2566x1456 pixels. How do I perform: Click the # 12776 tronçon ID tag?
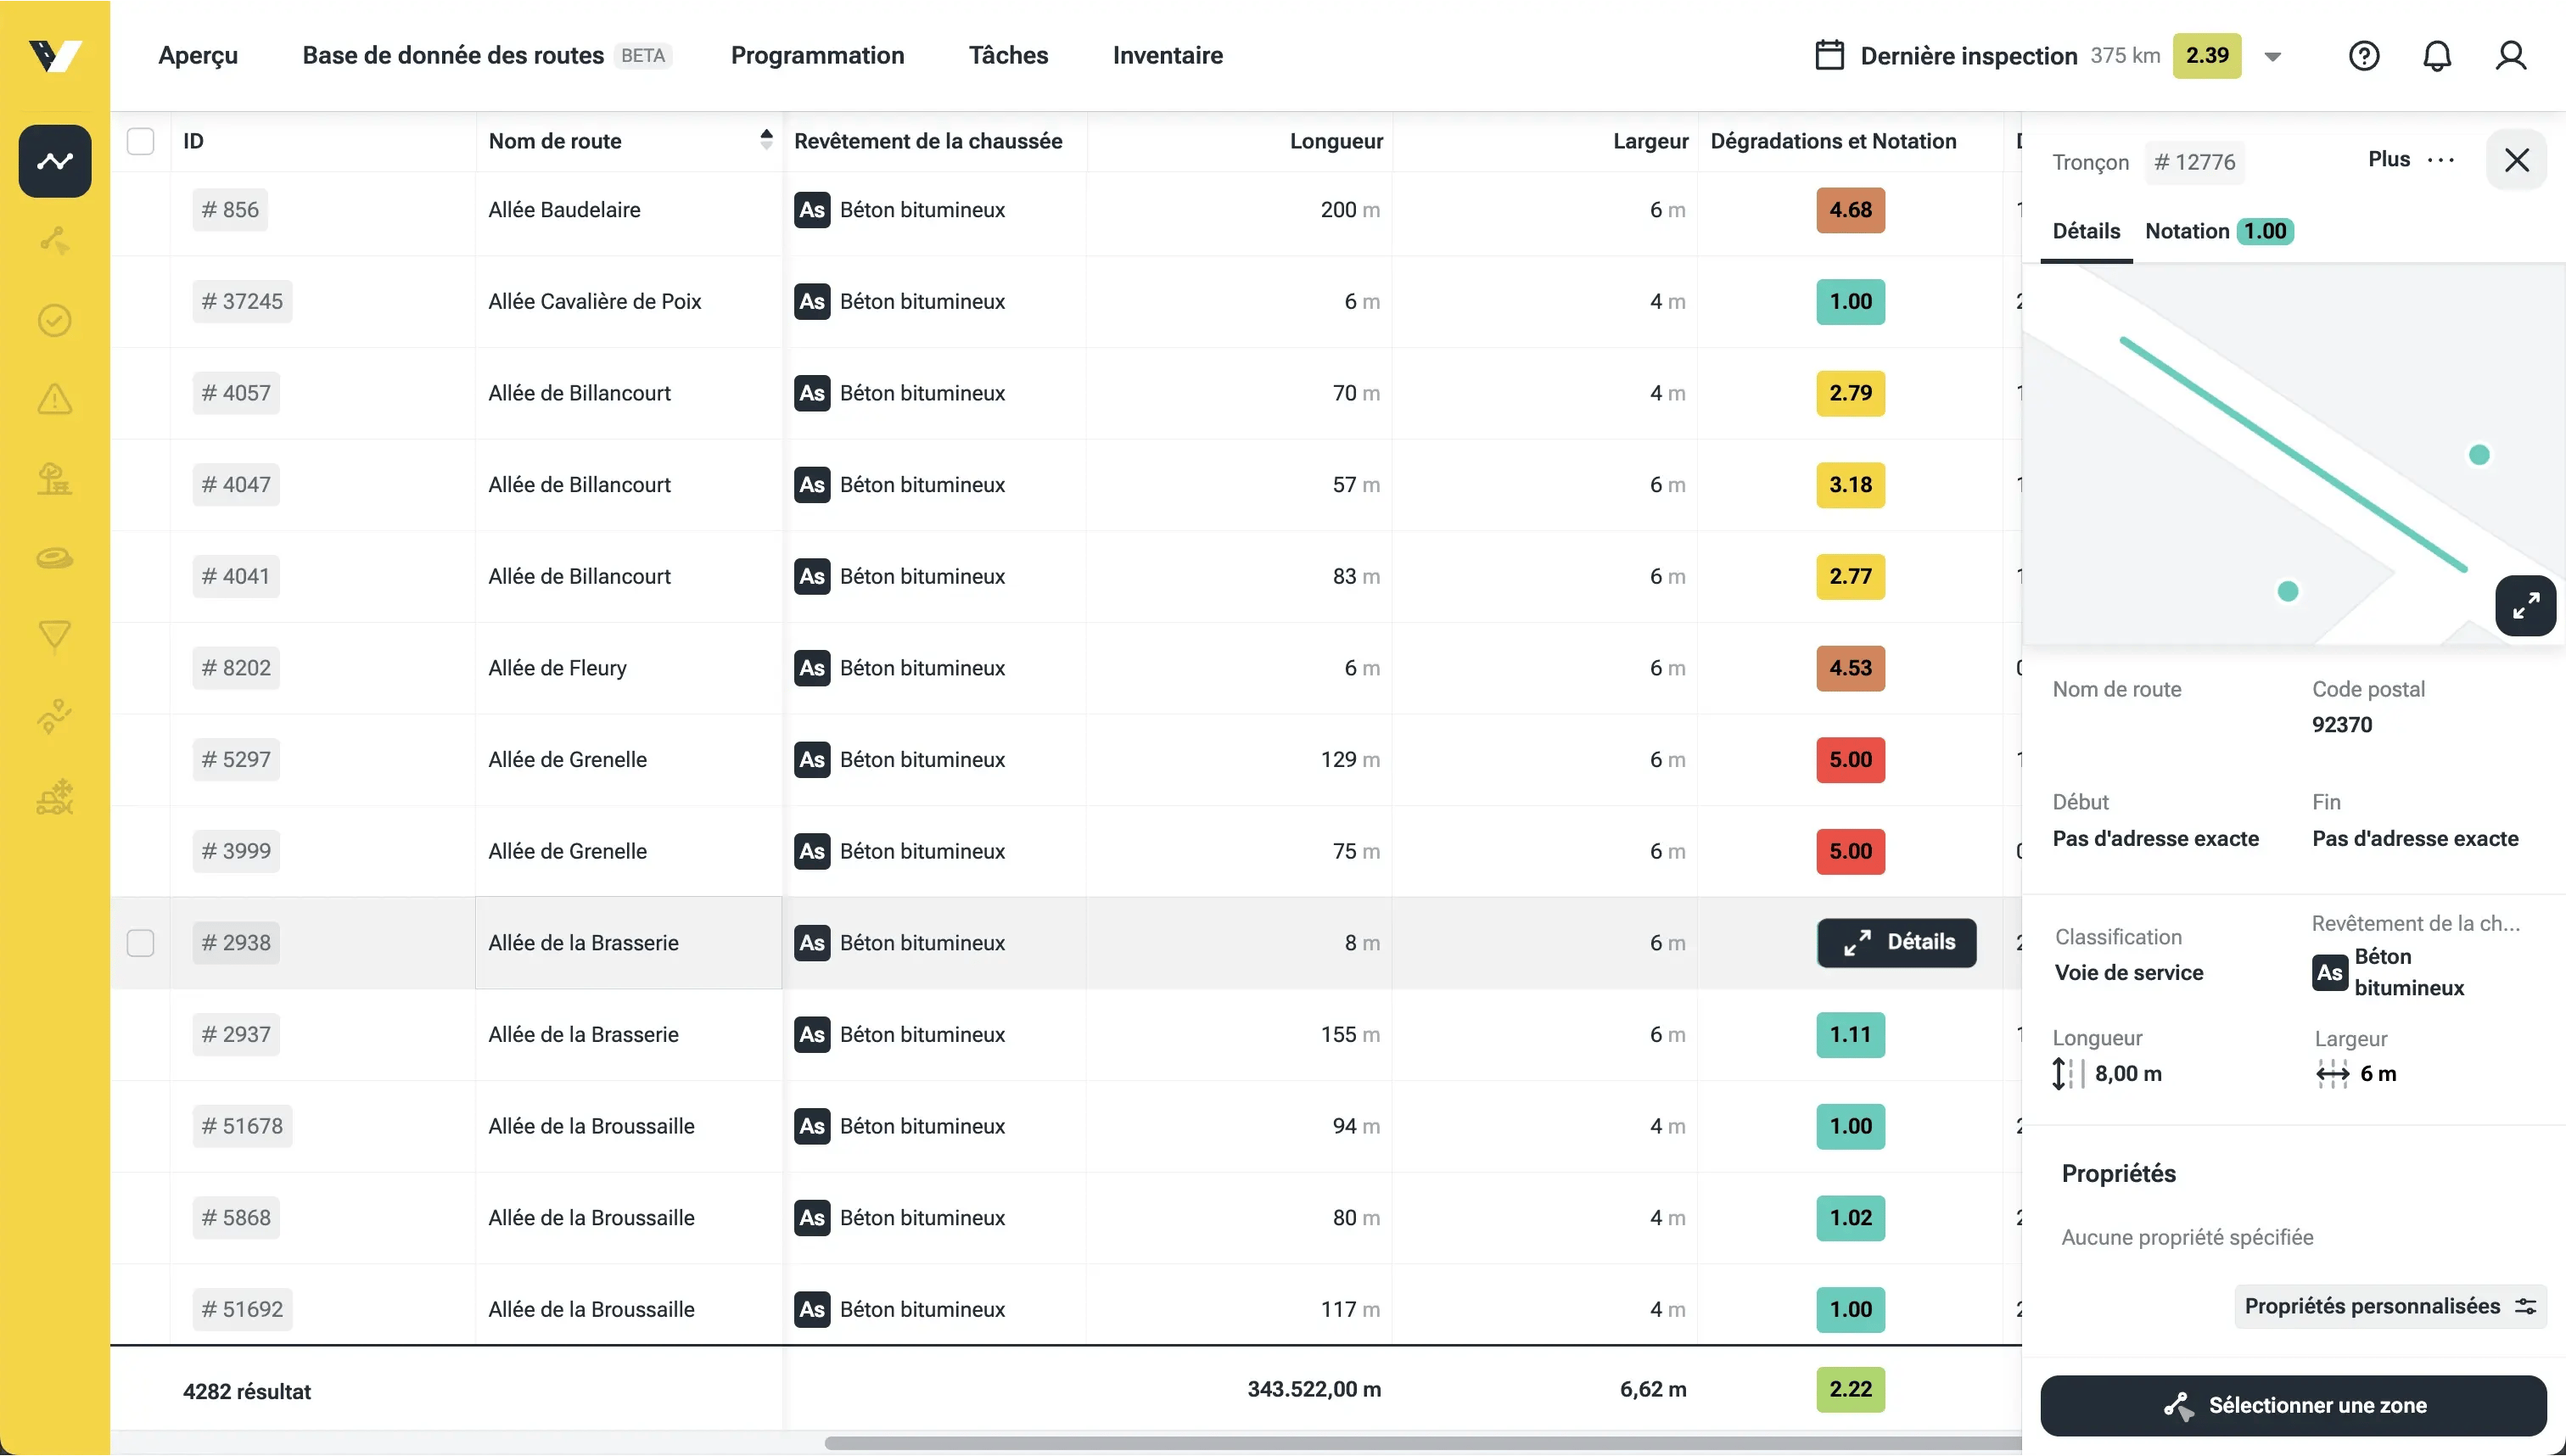pos(2194,162)
